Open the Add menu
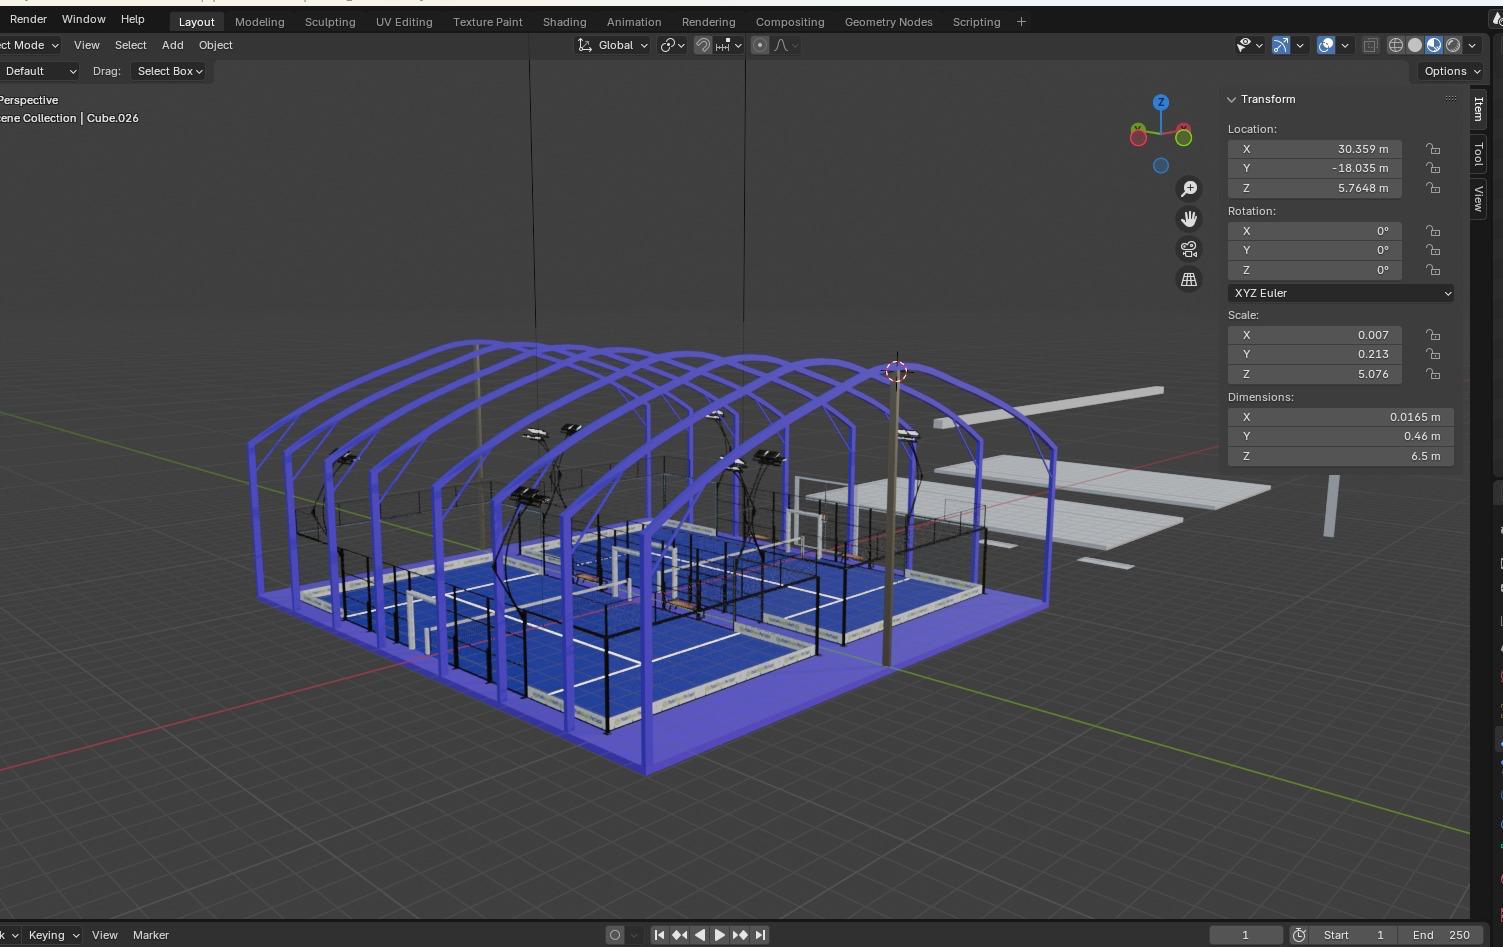Image resolution: width=1503 pixels, height=947 pixels. click(172, 45)
